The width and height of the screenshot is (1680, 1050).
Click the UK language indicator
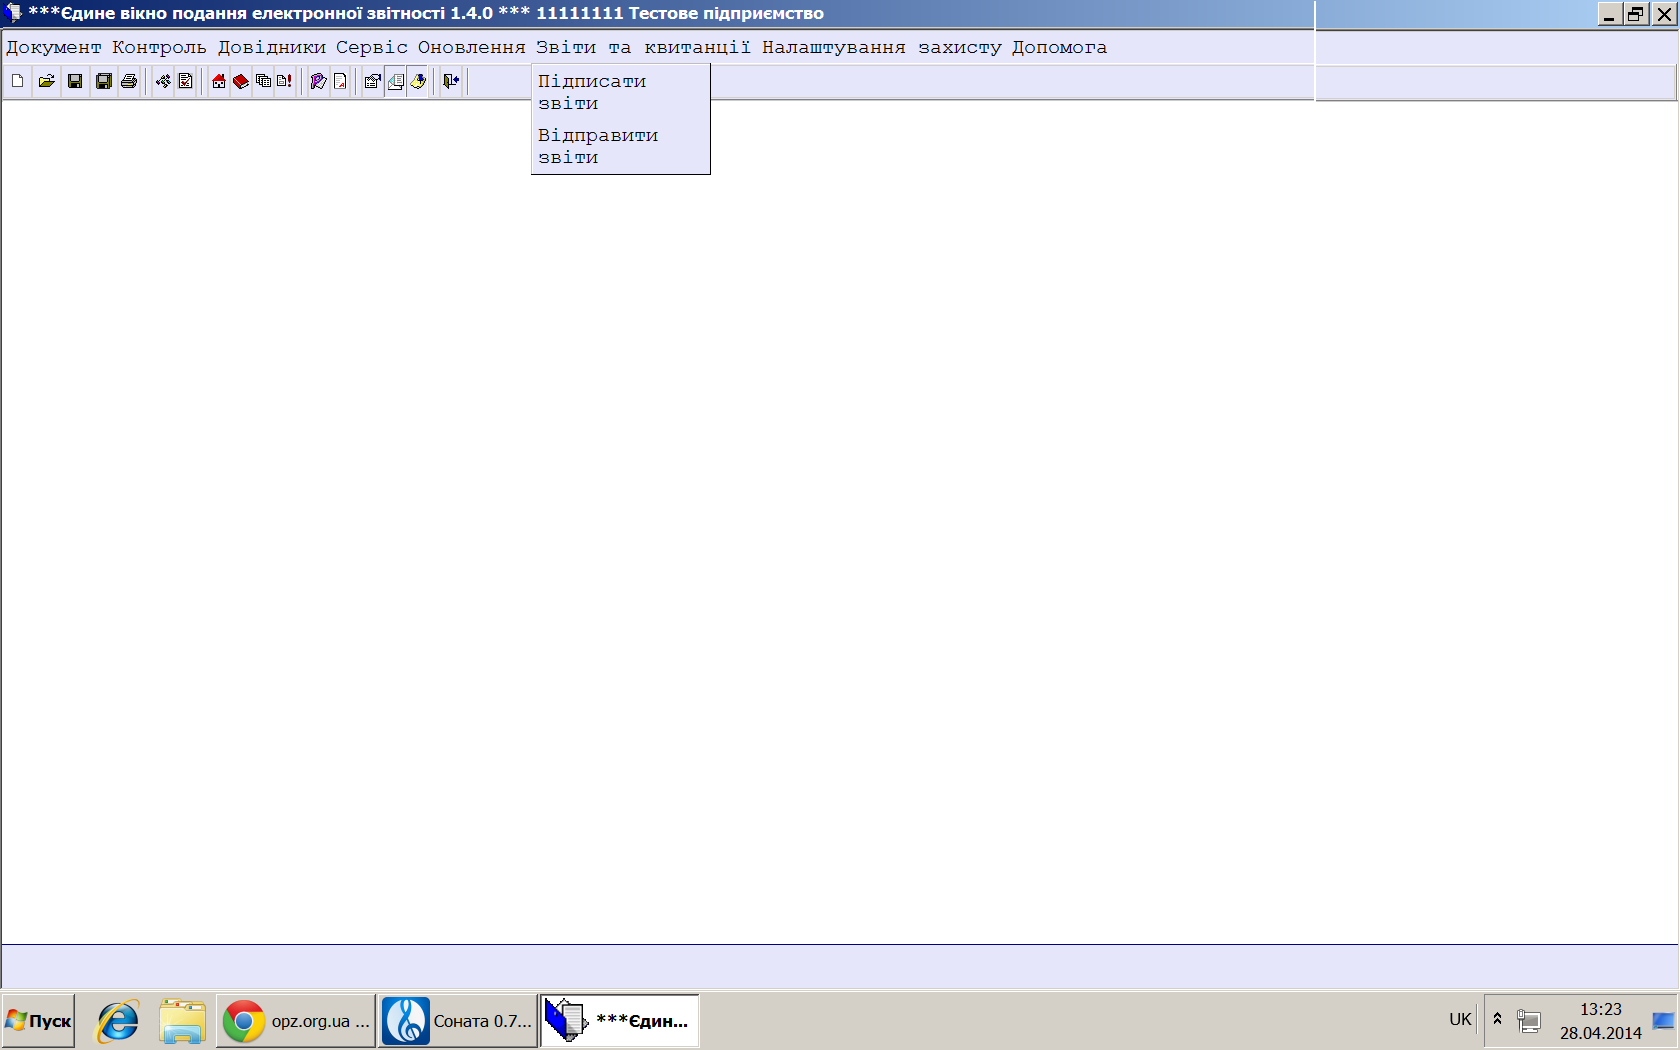tap(1460, 1019)
